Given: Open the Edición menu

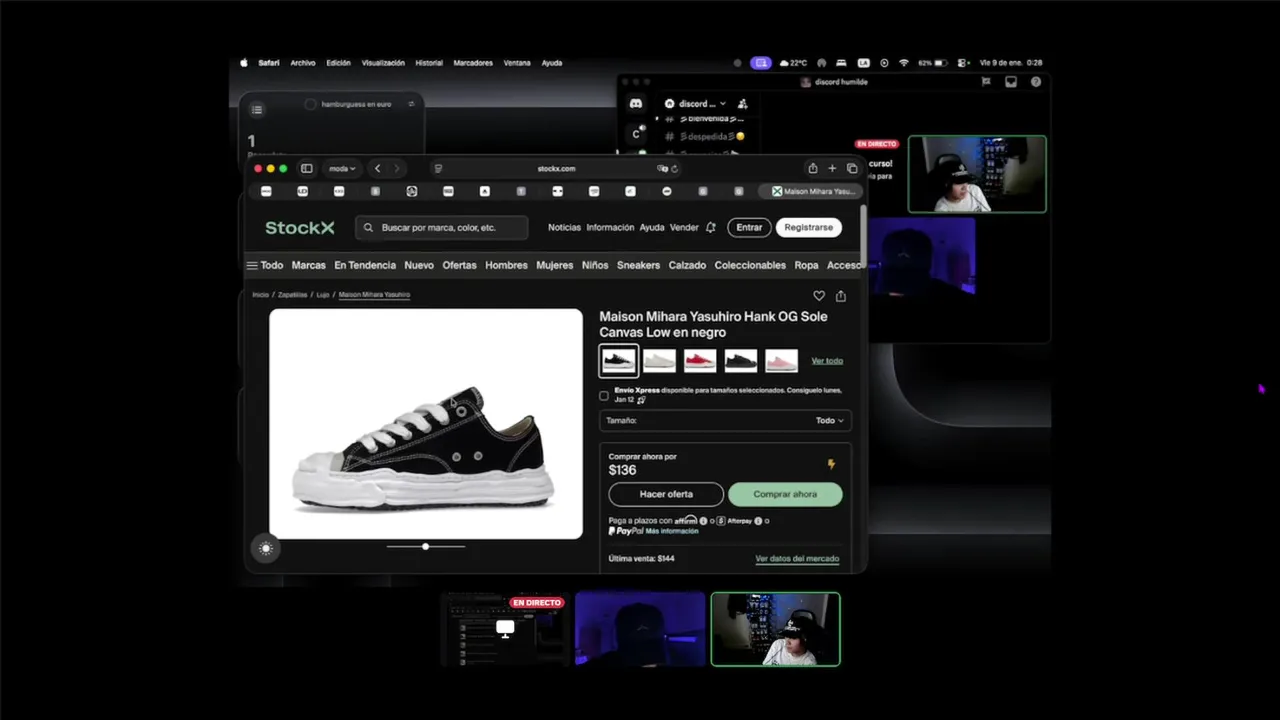Looking at the screenshot, I should 338,63.
